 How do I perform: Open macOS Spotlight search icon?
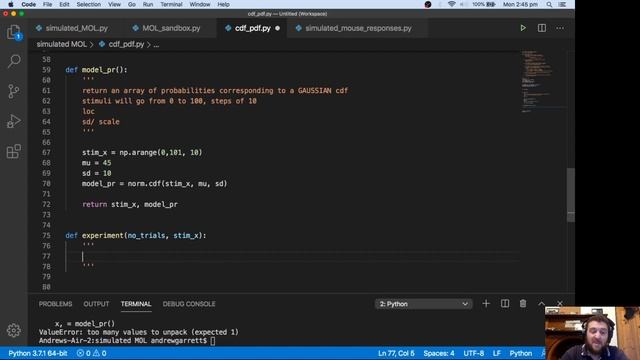[549, 4]
